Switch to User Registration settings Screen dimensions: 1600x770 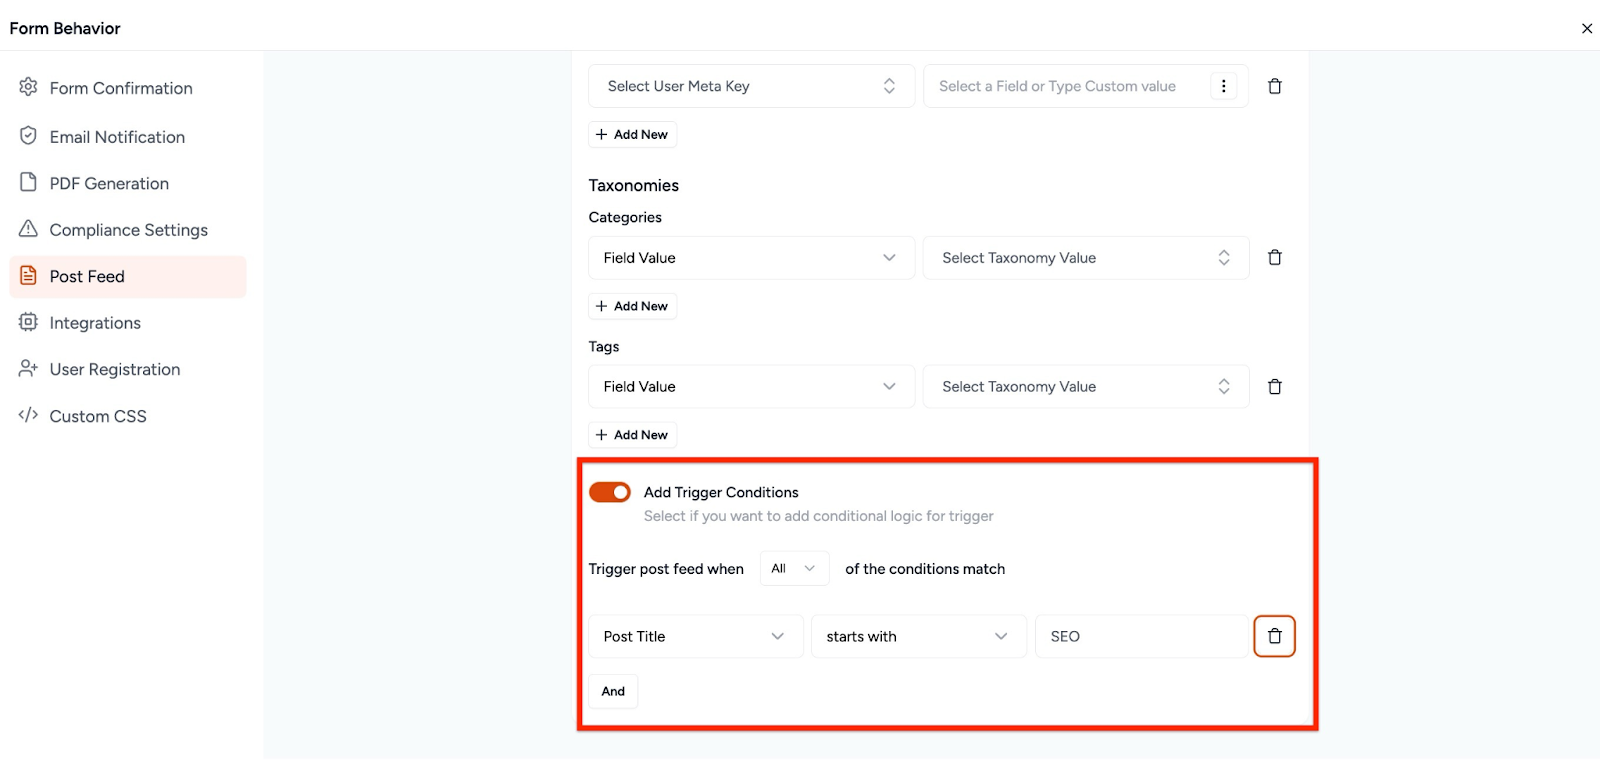(115, 370)
